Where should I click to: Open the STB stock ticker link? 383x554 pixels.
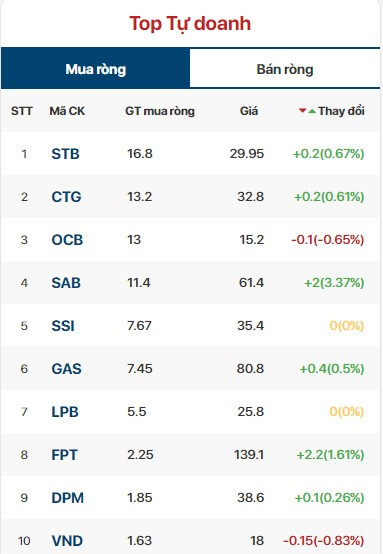[65, 154]
